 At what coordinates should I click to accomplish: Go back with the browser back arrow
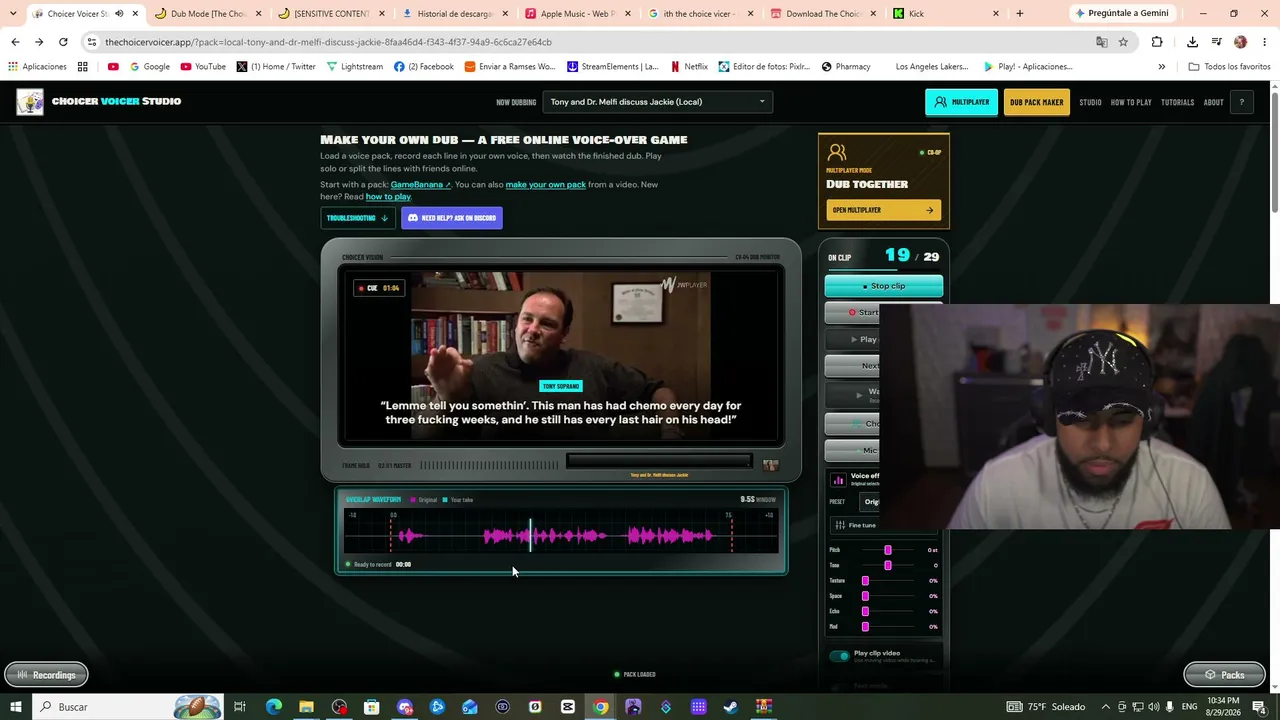click(x=15, y=42)
